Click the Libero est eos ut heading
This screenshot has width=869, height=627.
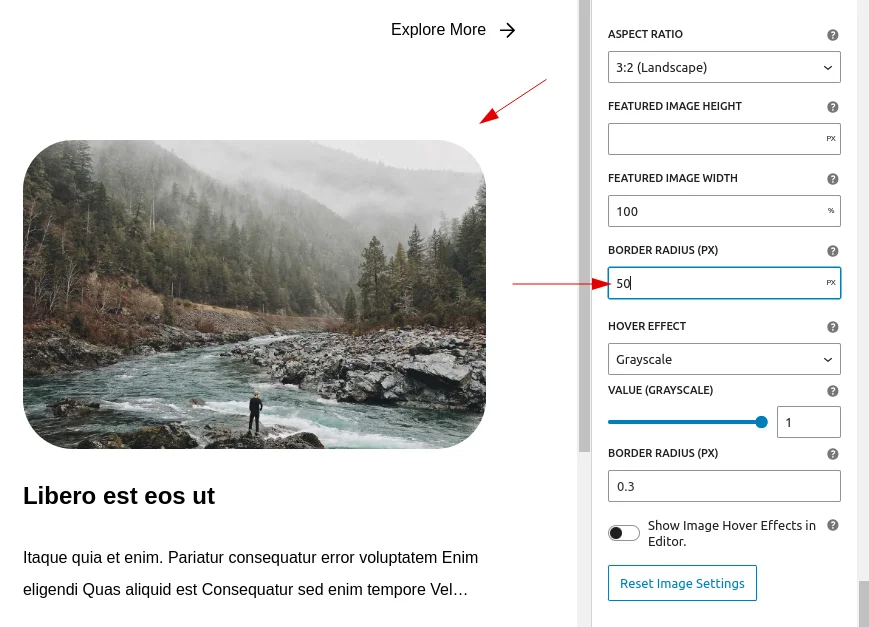[x=119, y=496]
